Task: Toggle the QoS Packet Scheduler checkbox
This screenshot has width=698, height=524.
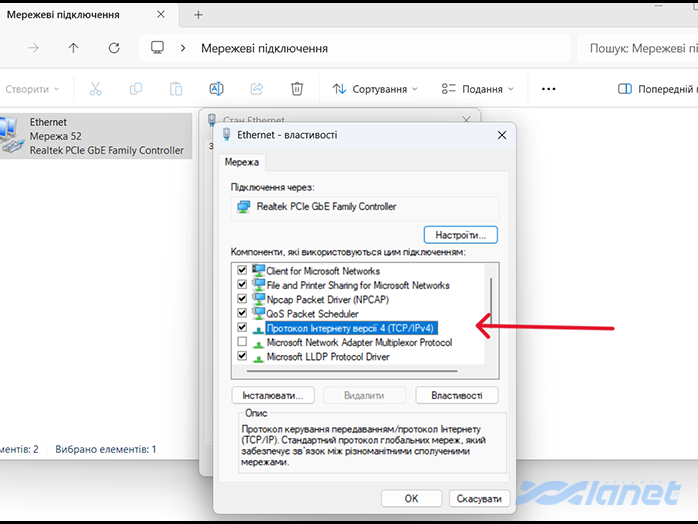Action: pyautogui.click(x=241, y=313)
